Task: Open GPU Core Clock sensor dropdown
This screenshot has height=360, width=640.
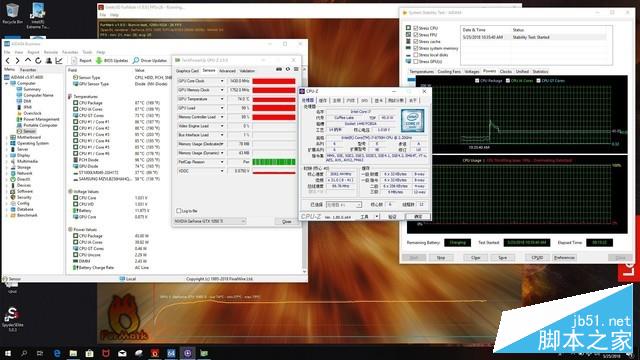Action: pos(222,81)
